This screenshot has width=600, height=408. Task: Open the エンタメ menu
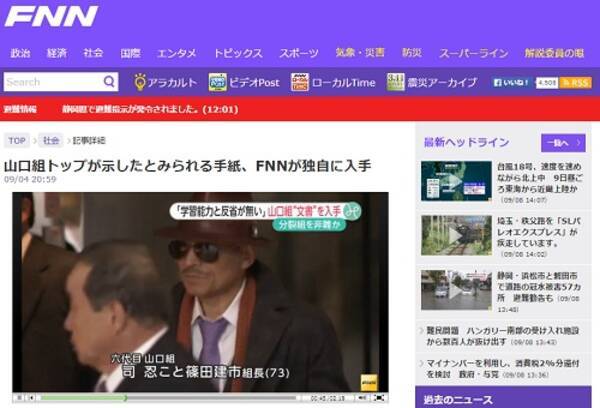point(176,52)
